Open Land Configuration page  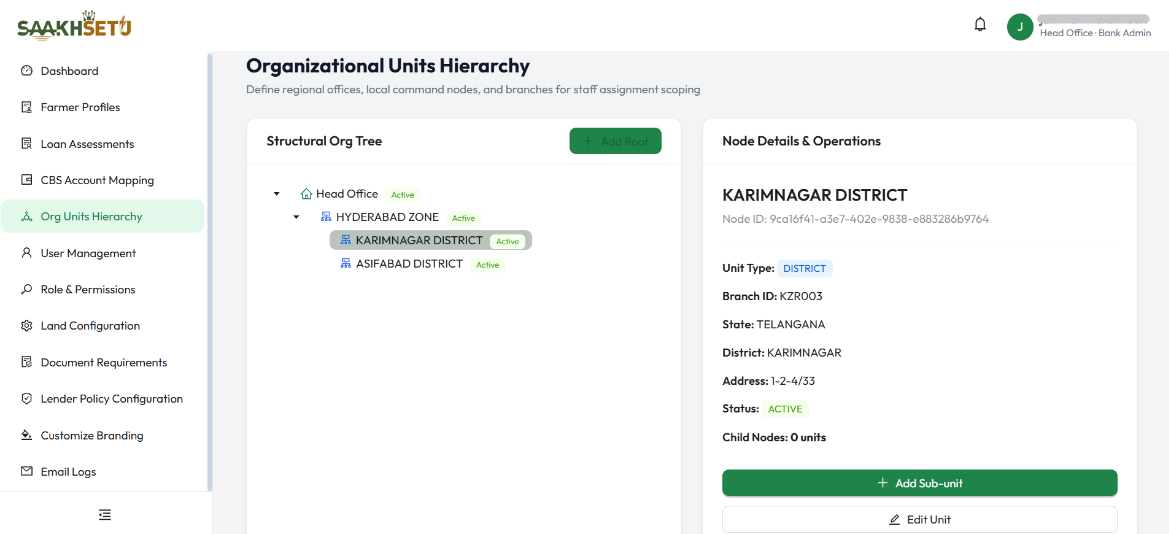[x=102, y=326]
